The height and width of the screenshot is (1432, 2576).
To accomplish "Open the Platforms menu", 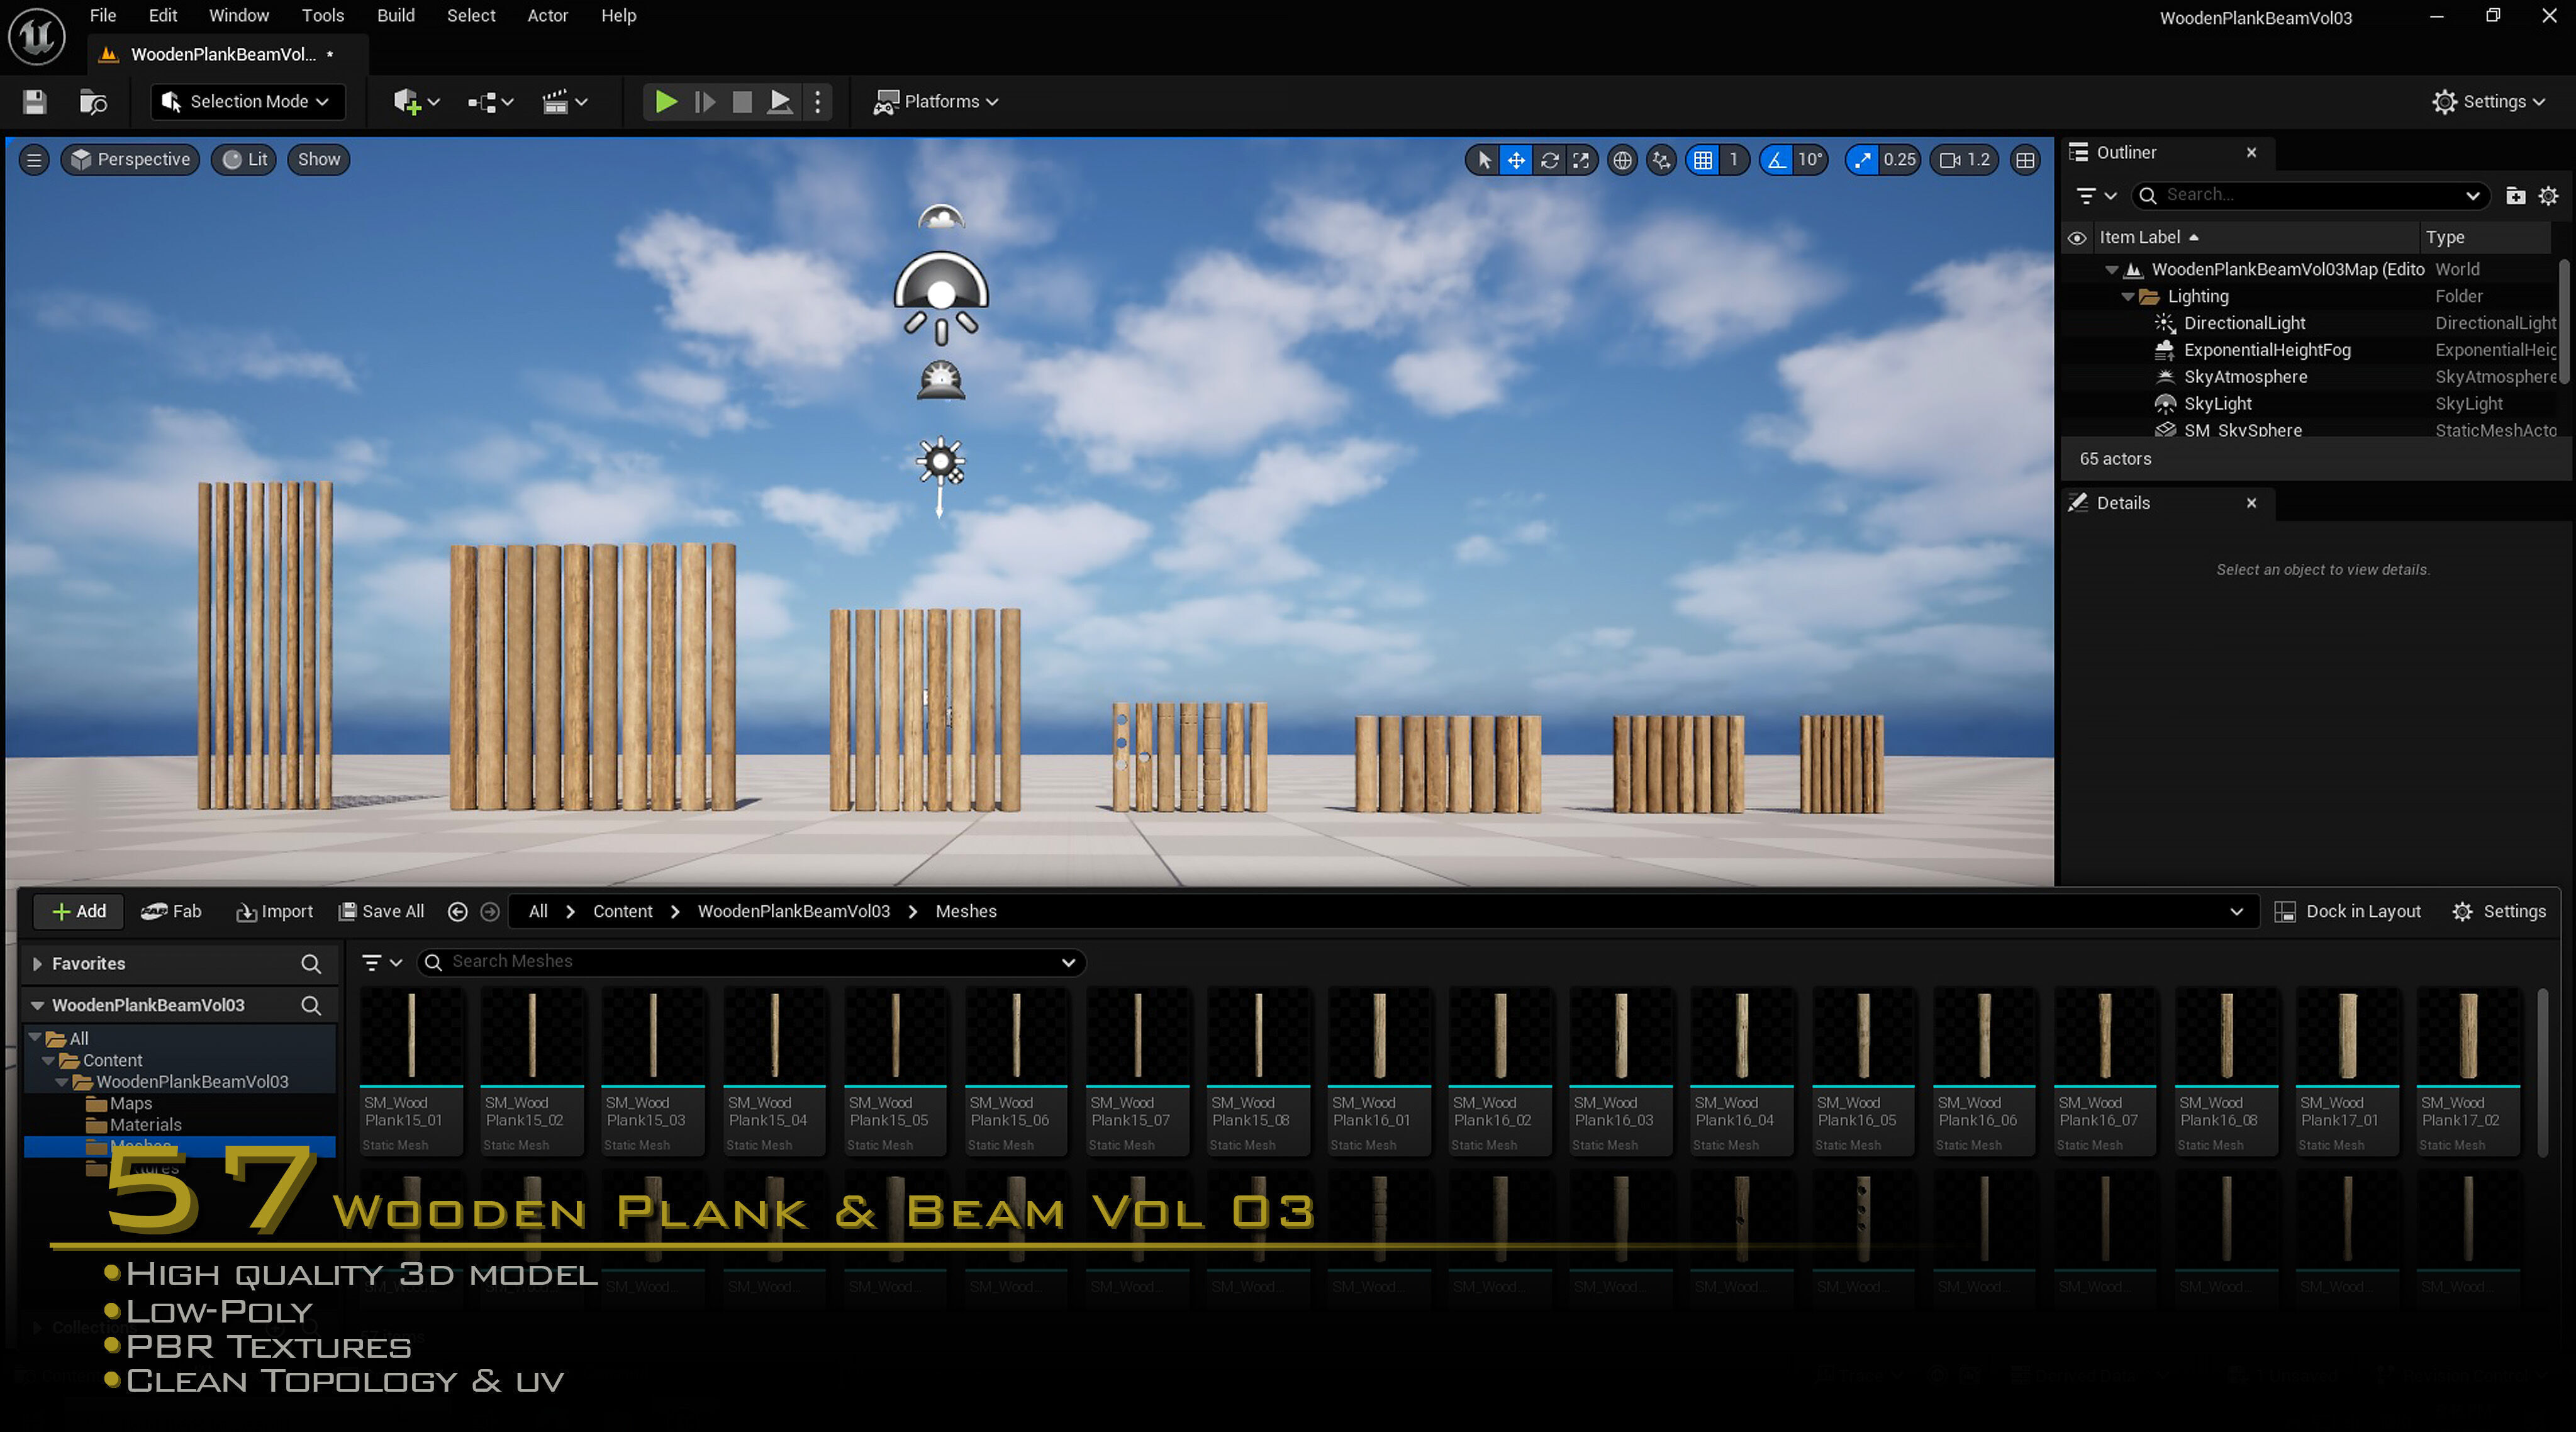I will coord(936,101).
